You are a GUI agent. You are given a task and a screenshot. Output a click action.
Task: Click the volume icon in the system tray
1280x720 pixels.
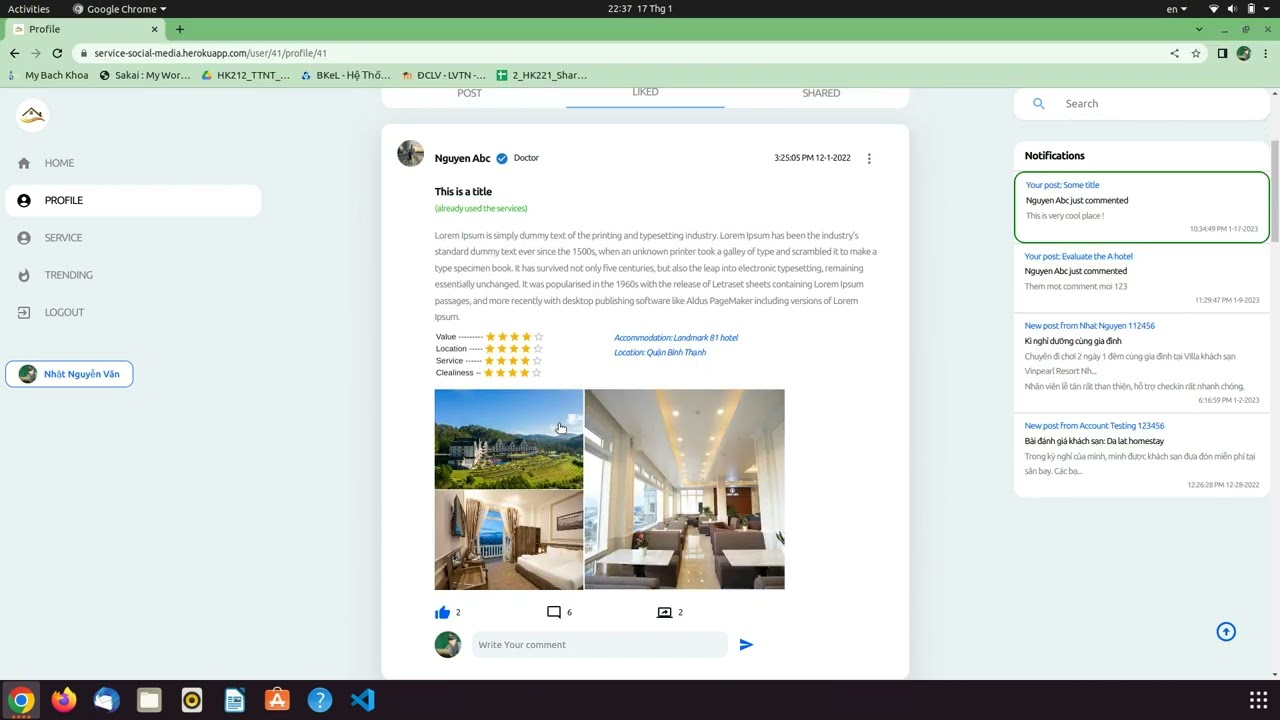tap(1232, 9)
